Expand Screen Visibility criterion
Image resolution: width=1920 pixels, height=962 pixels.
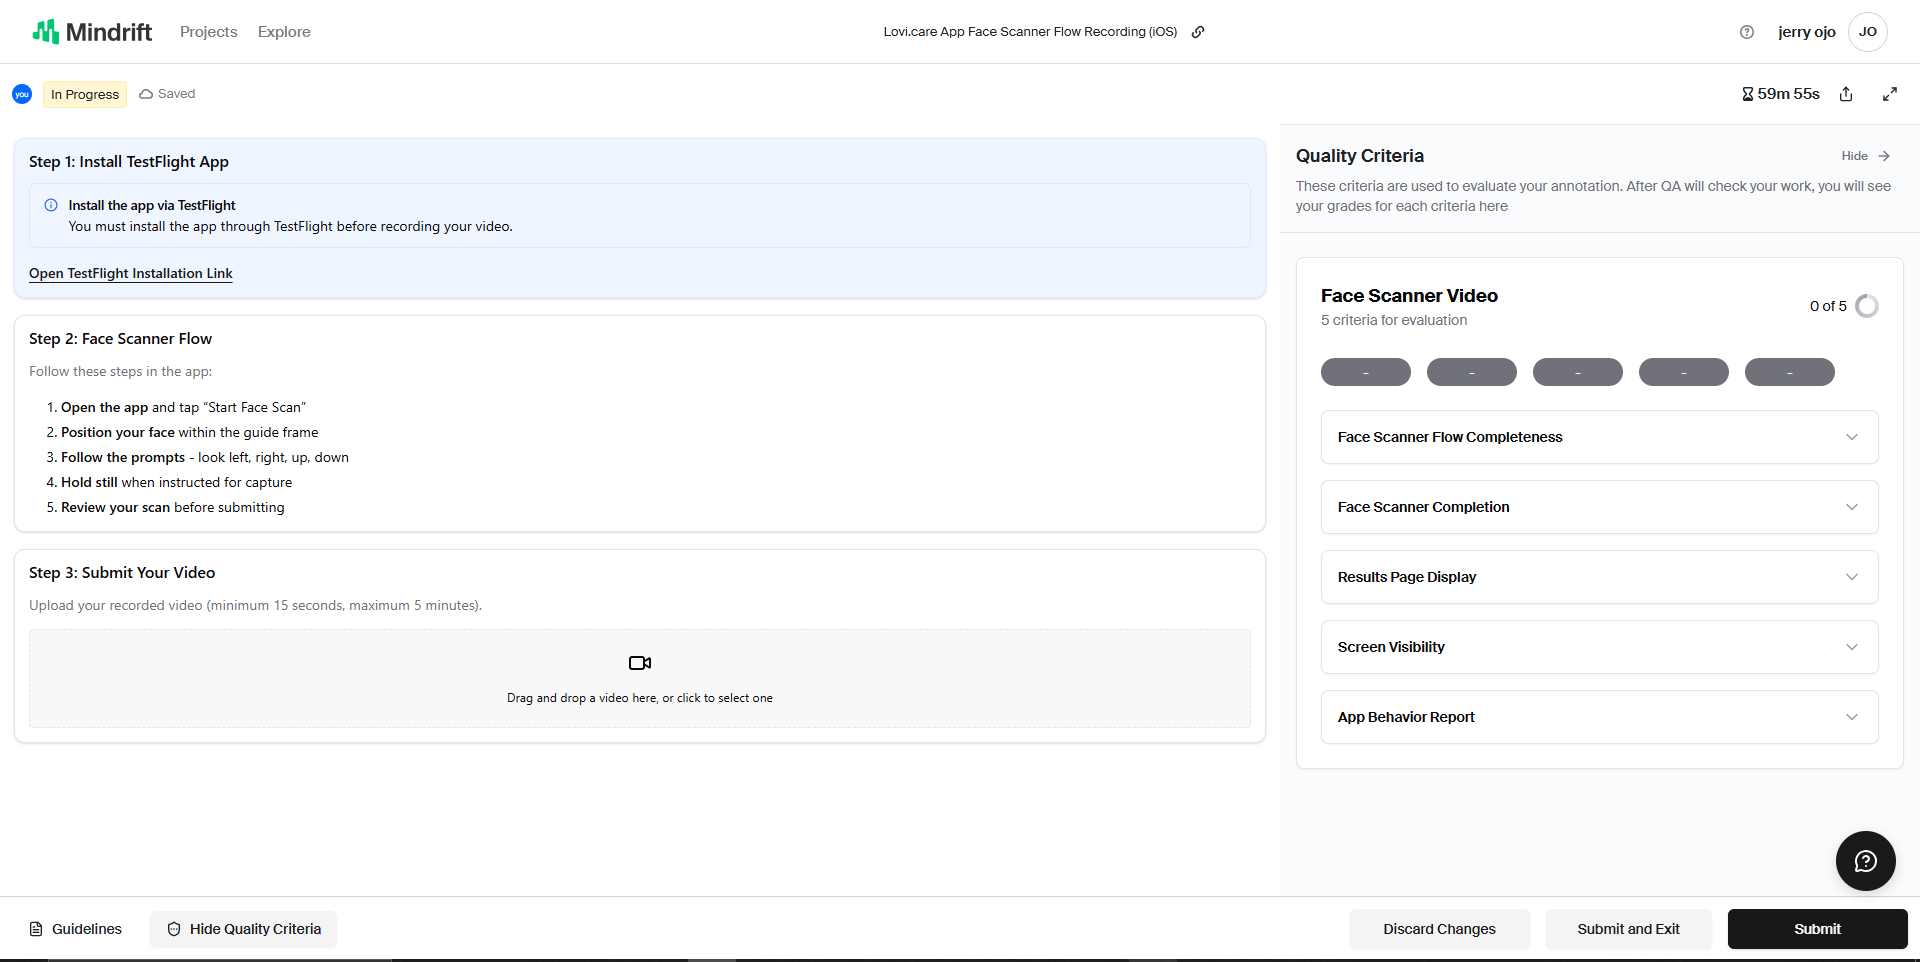[x=1600, y=647]
